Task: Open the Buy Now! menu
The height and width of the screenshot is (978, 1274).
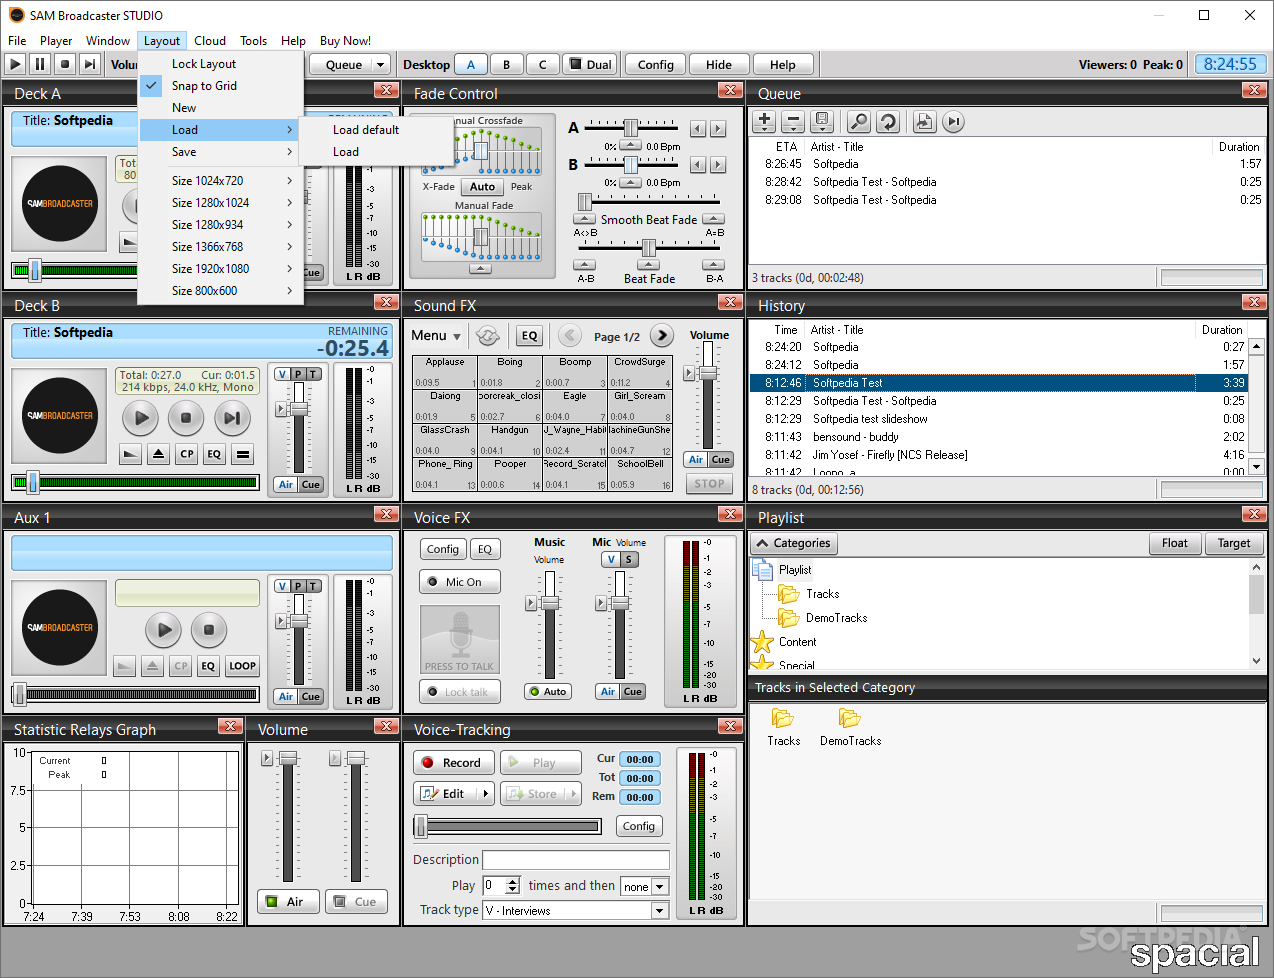Action: [x=345, y=41]
